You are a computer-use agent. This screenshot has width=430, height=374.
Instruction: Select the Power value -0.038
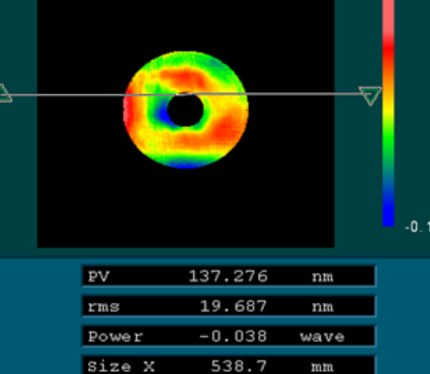(233, 336)
